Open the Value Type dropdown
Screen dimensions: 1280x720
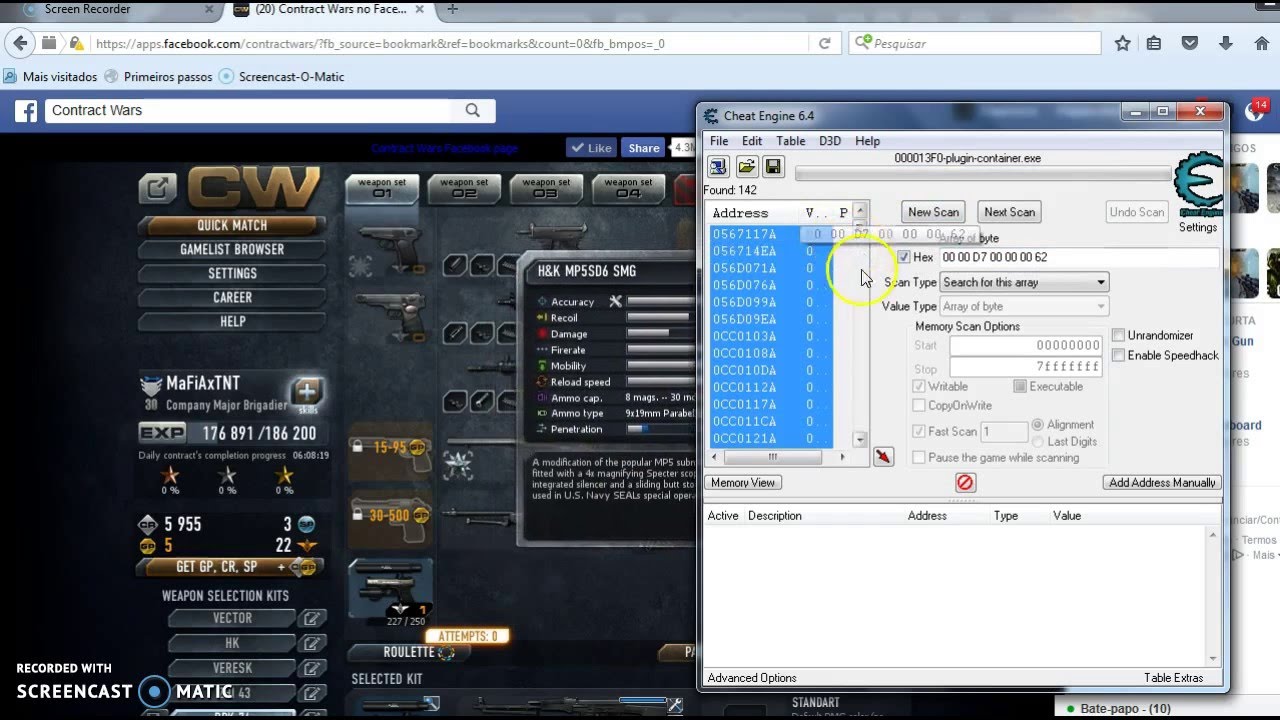pyautogui.click(x=1024, y=306)
